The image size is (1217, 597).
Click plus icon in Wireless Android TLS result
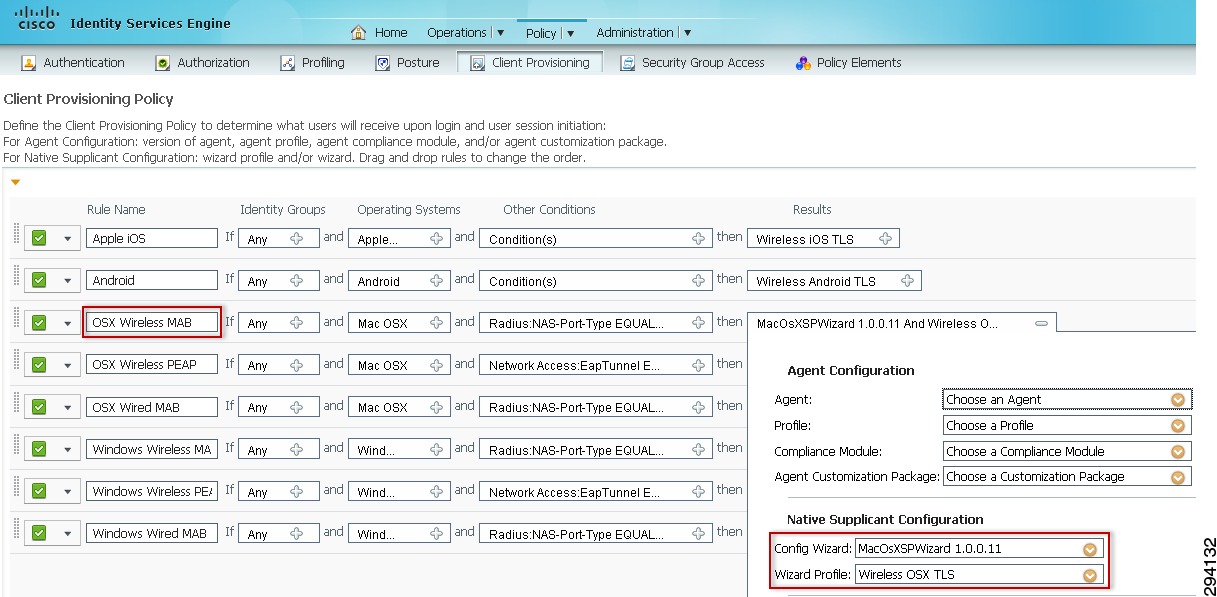point(907,281)
